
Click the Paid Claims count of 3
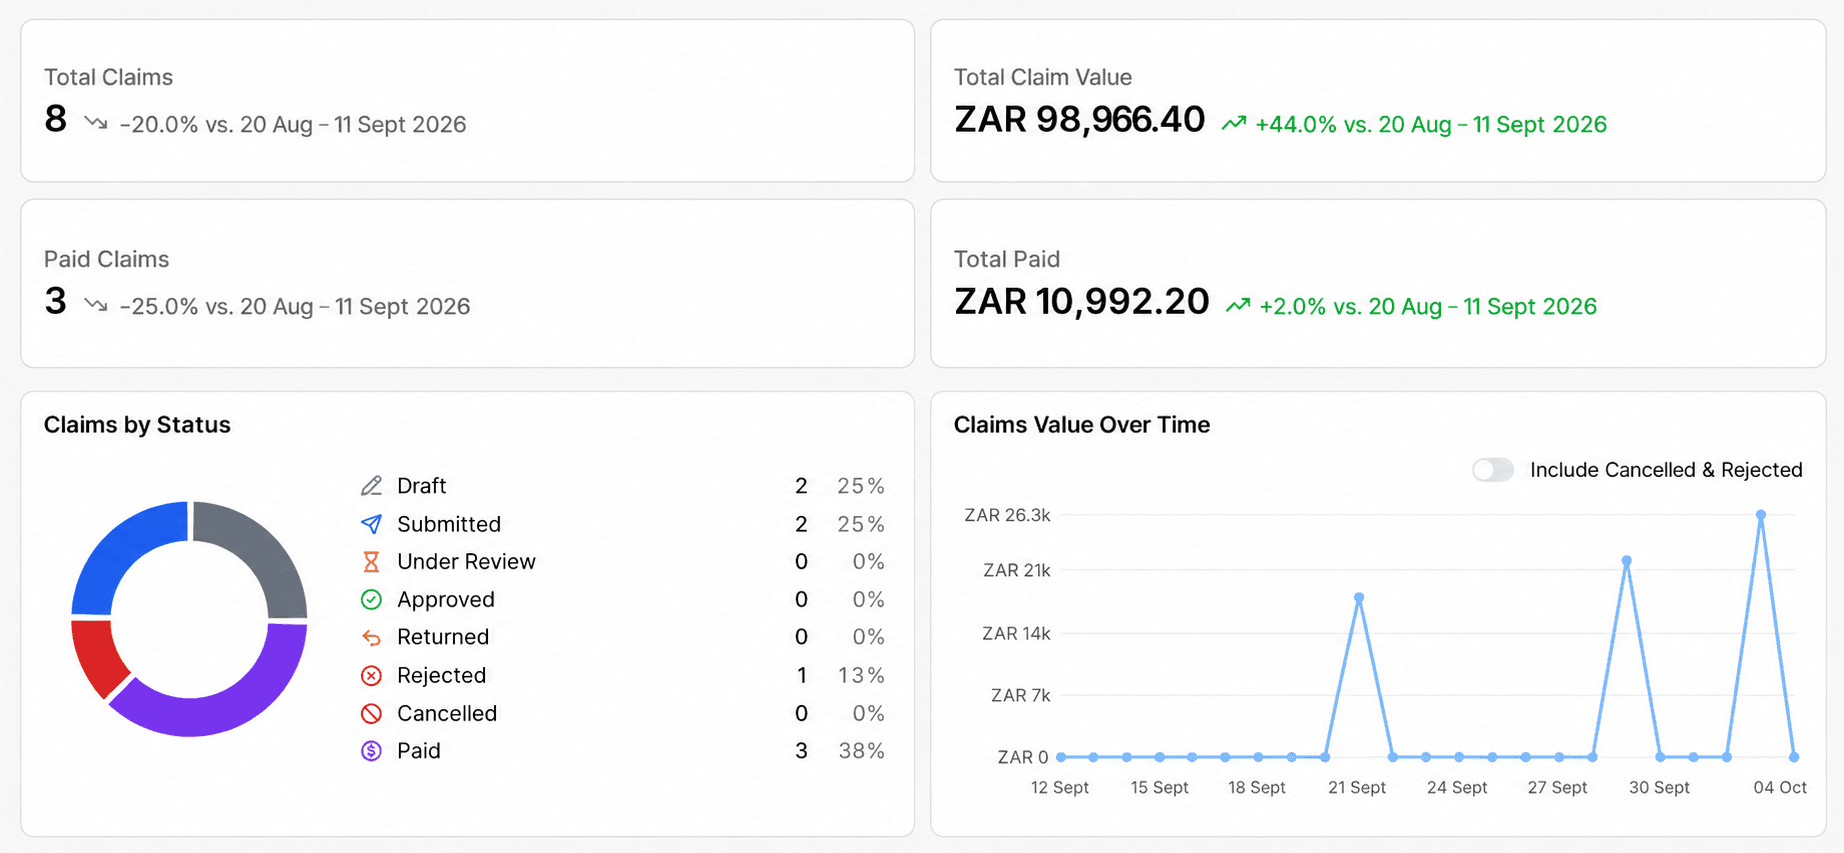56,302
